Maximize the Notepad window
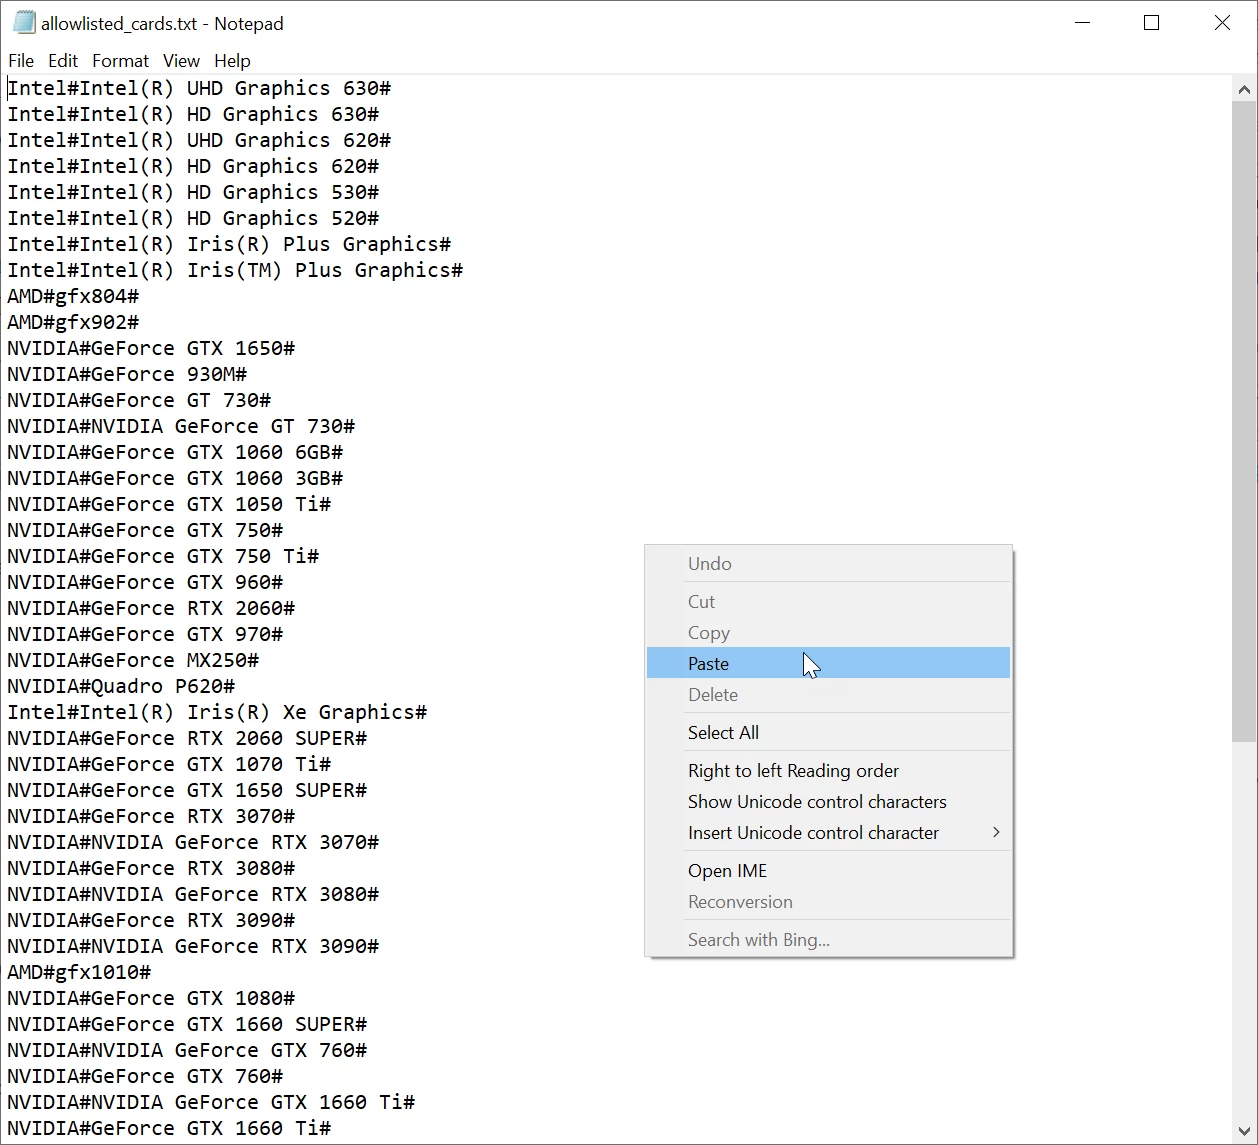The width and height of the screenshot is (1258, 1145). (1151, 22)
